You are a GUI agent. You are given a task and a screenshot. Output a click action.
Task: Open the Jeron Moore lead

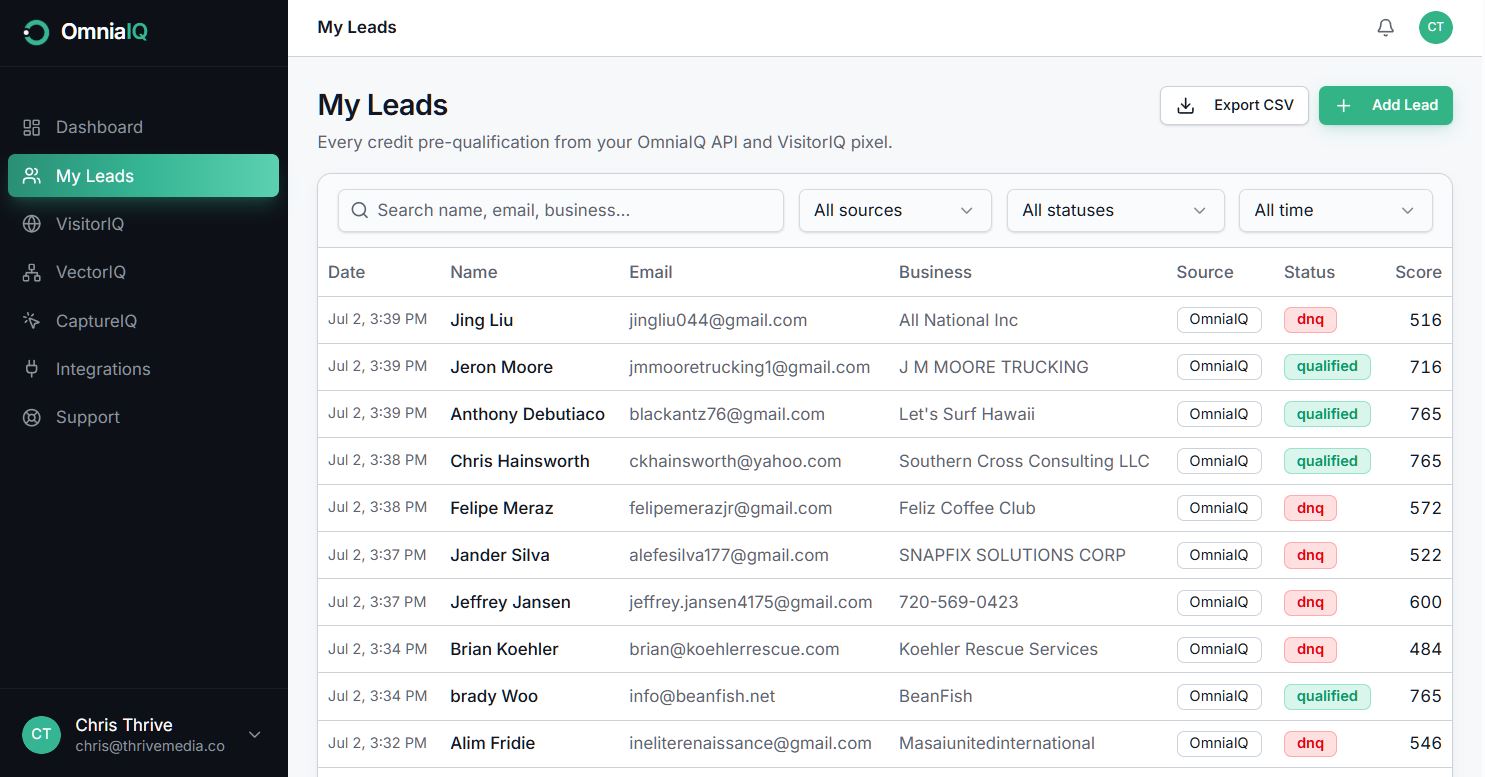(x=502, y=367)
